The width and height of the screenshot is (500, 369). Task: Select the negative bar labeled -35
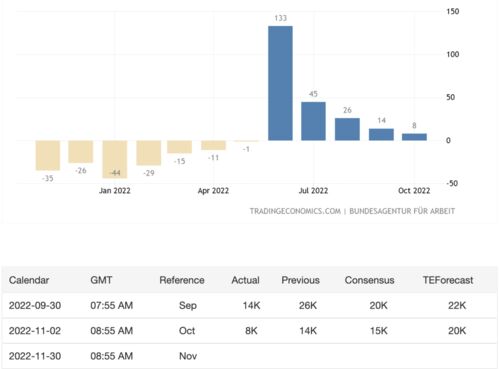coord(48,155)
